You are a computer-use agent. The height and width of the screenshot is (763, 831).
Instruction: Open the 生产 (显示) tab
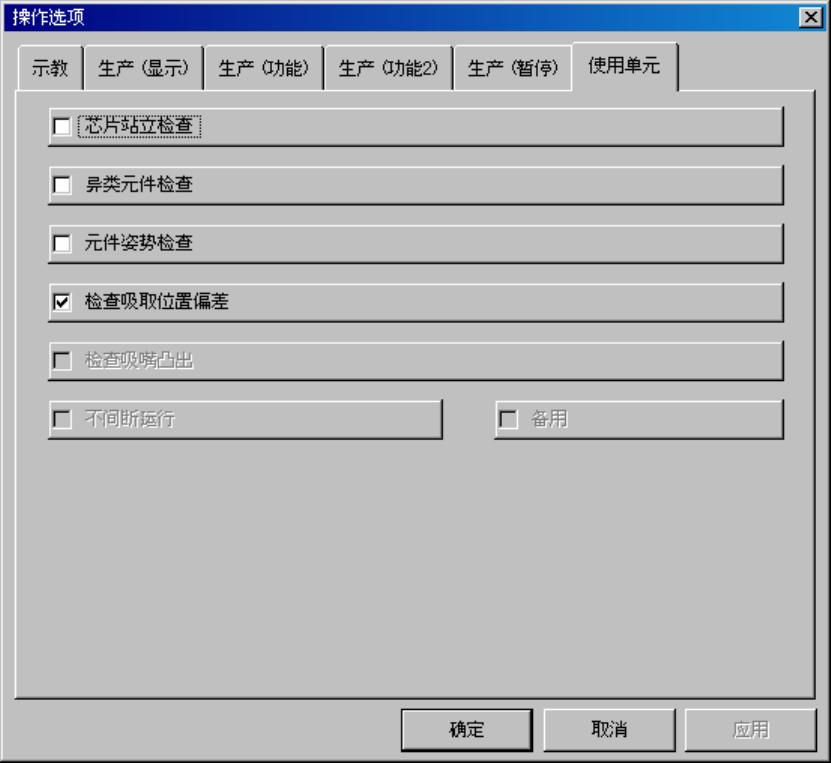point(144,68)
